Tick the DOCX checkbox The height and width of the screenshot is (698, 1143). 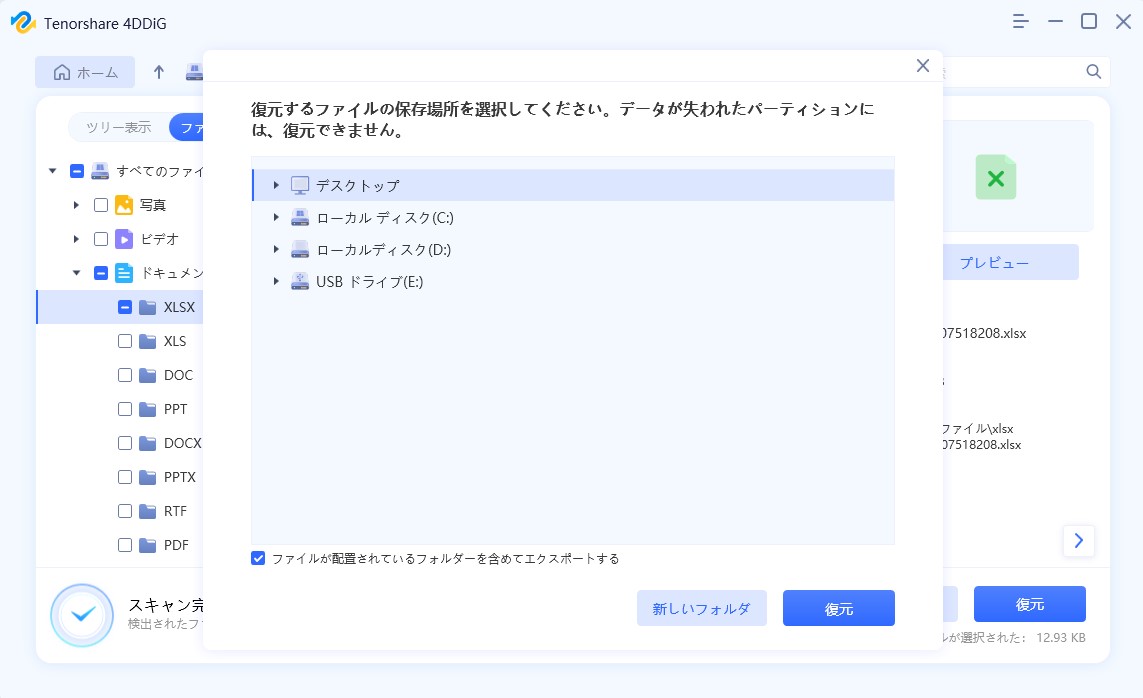(125, 443)
